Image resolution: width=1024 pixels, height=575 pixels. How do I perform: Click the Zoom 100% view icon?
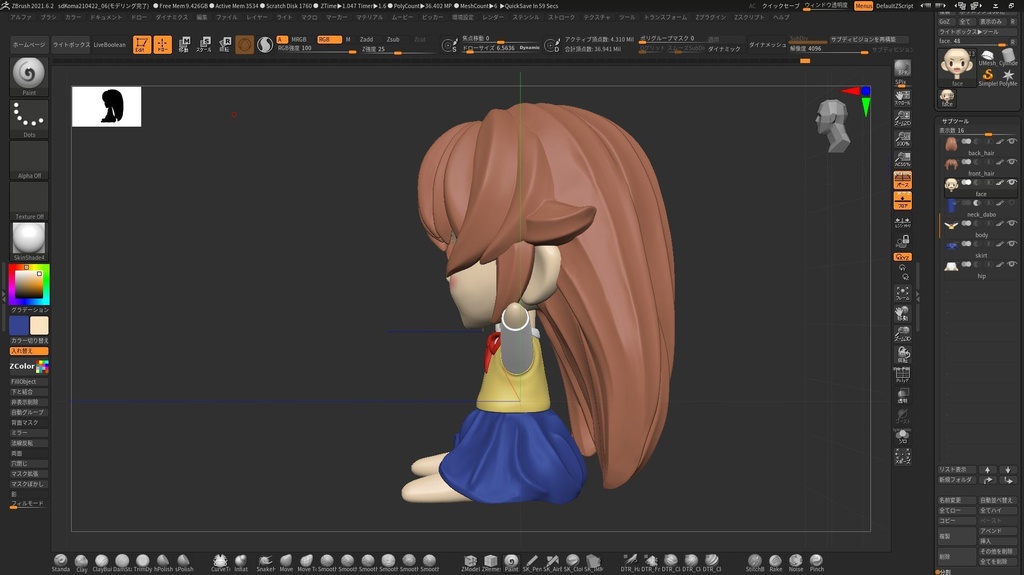point(902,138)
